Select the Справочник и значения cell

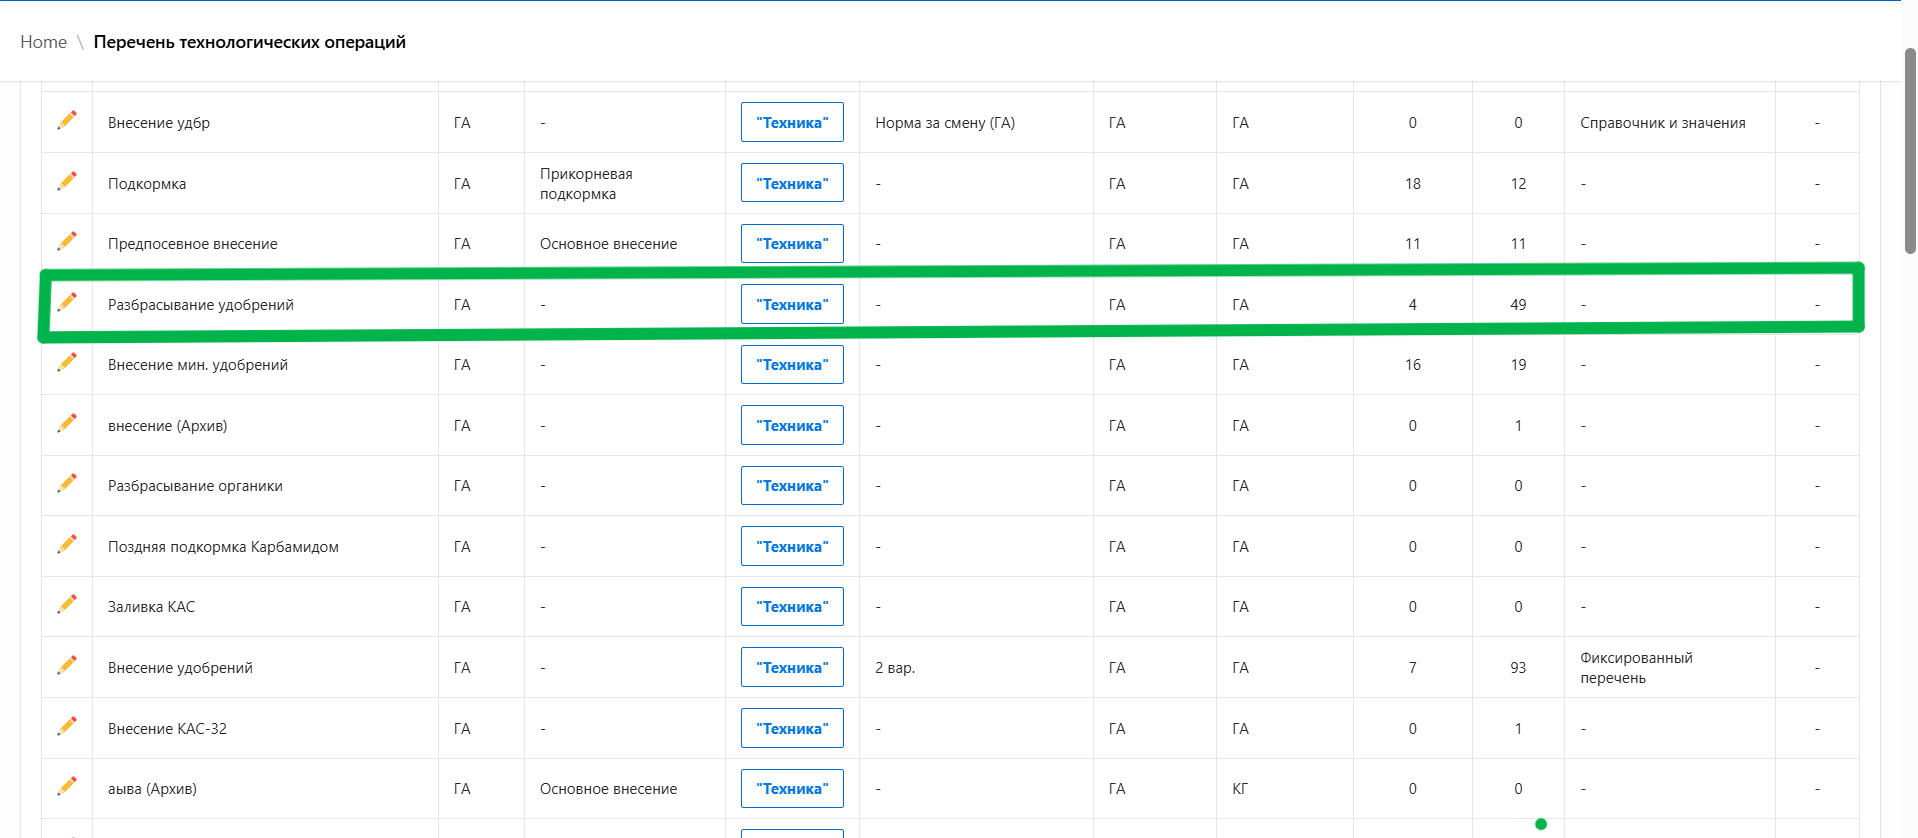click(1662, 123)
